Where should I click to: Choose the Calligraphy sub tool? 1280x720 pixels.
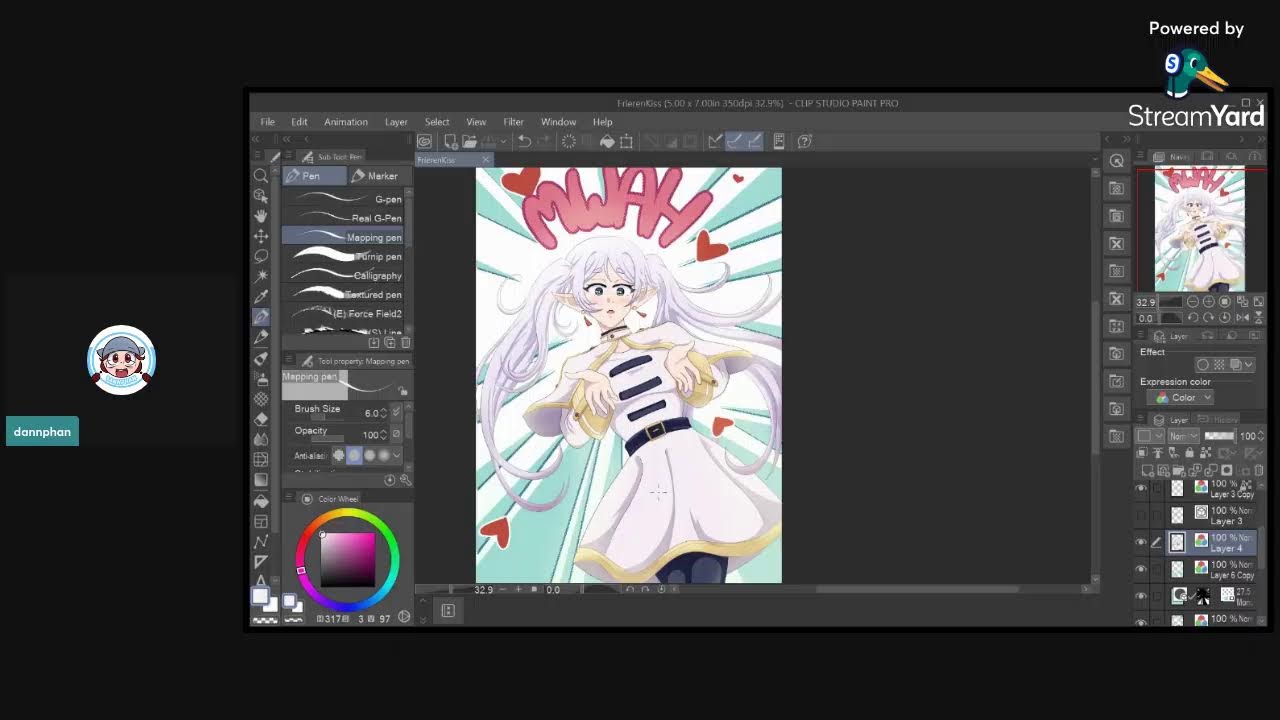343,275
